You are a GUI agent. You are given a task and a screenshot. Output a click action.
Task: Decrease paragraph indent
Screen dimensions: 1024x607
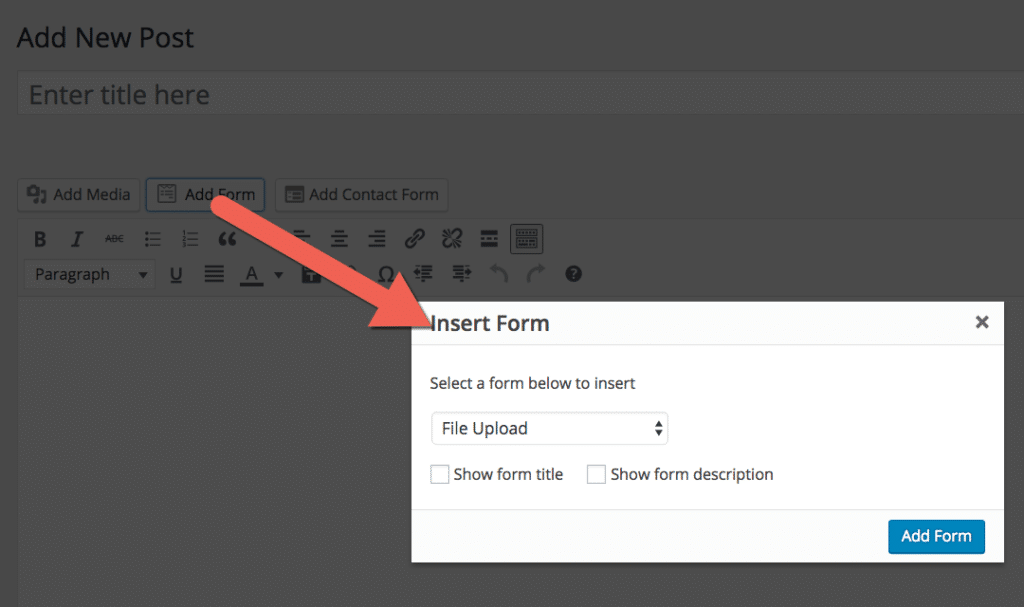[x=423, y=274]
